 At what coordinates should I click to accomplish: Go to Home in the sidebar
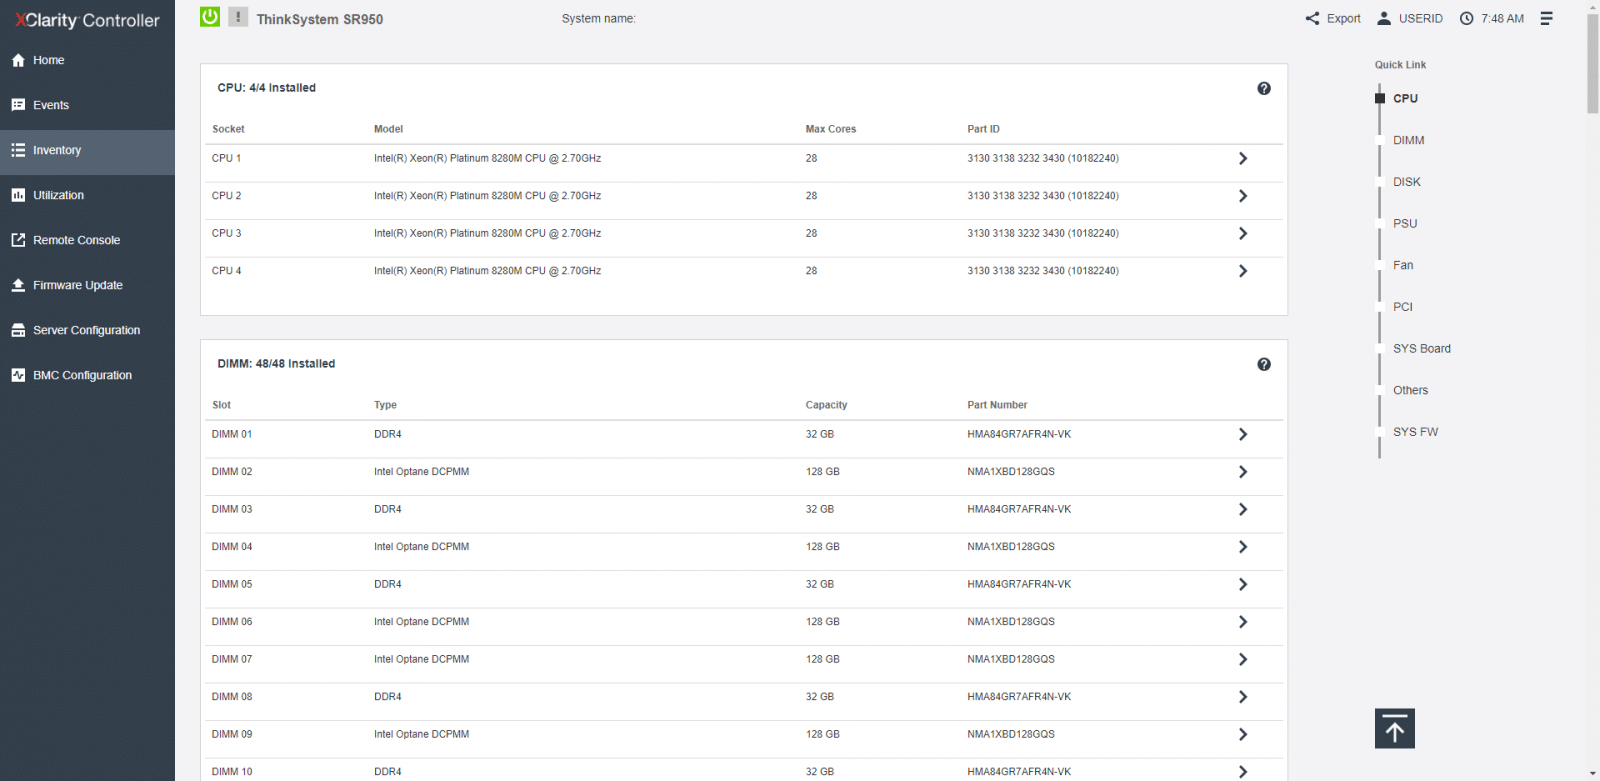[x=87, y=60]
